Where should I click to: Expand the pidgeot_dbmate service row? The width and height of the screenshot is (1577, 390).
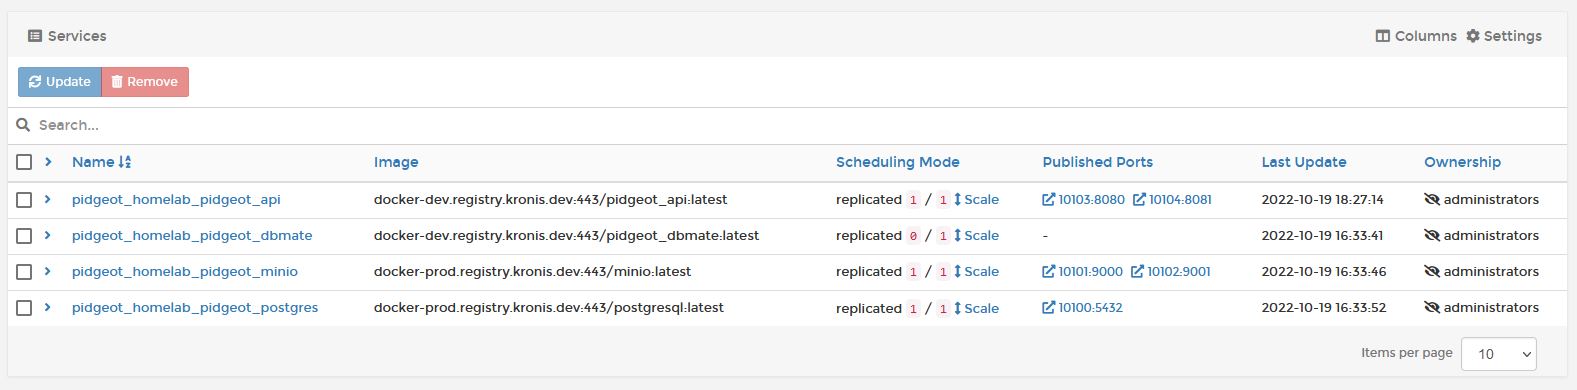(47, 235)
